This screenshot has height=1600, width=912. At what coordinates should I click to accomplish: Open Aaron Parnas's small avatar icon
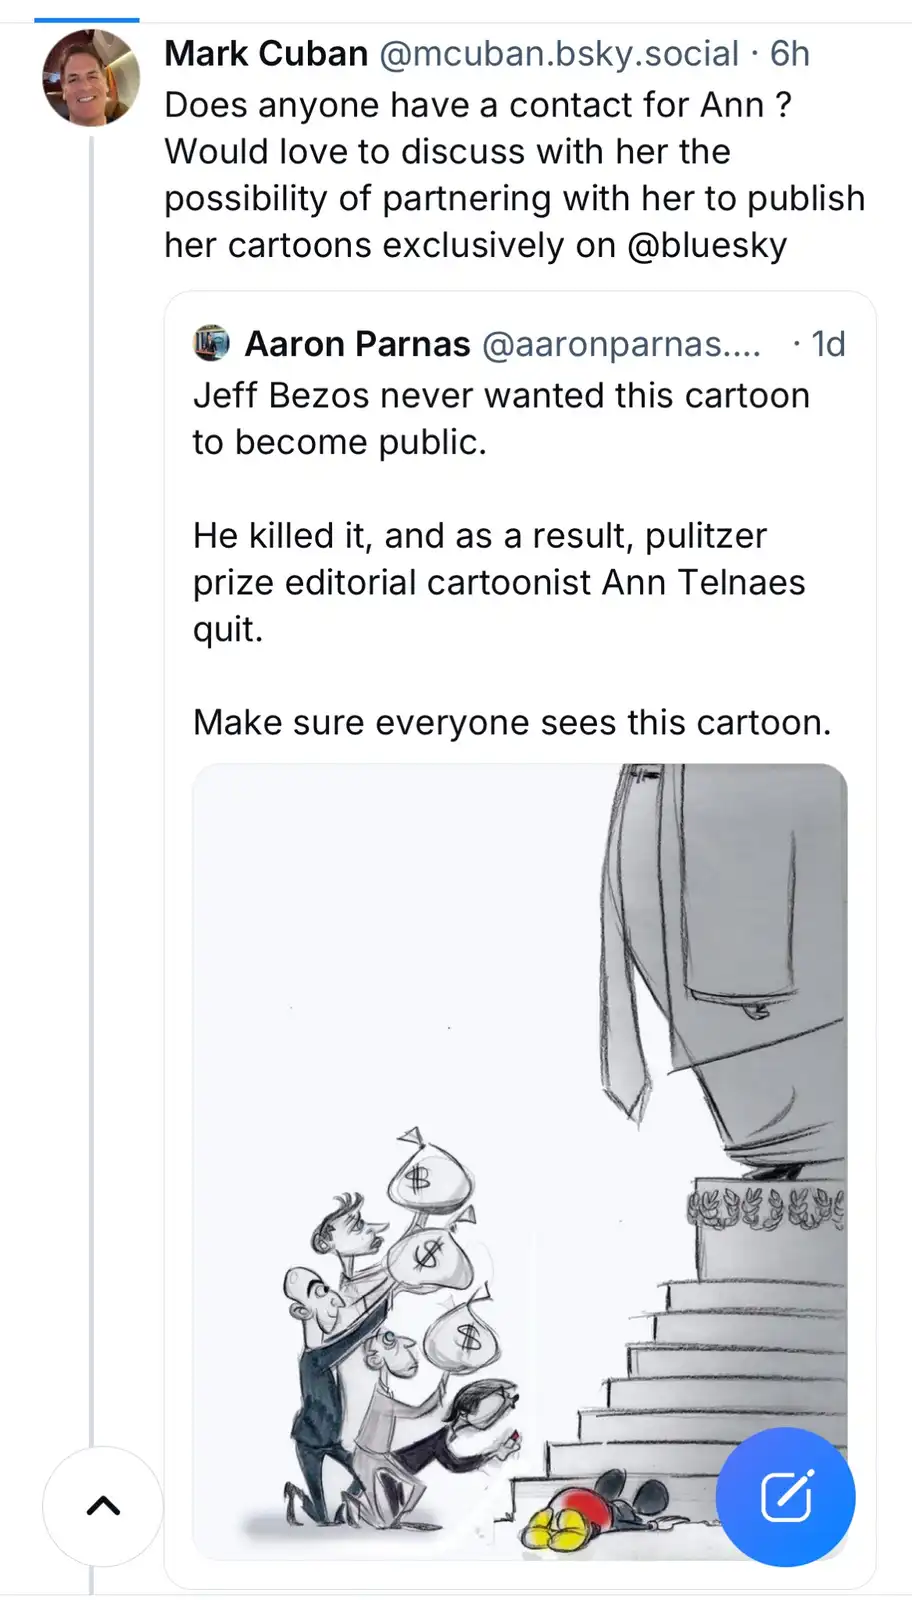211,343
